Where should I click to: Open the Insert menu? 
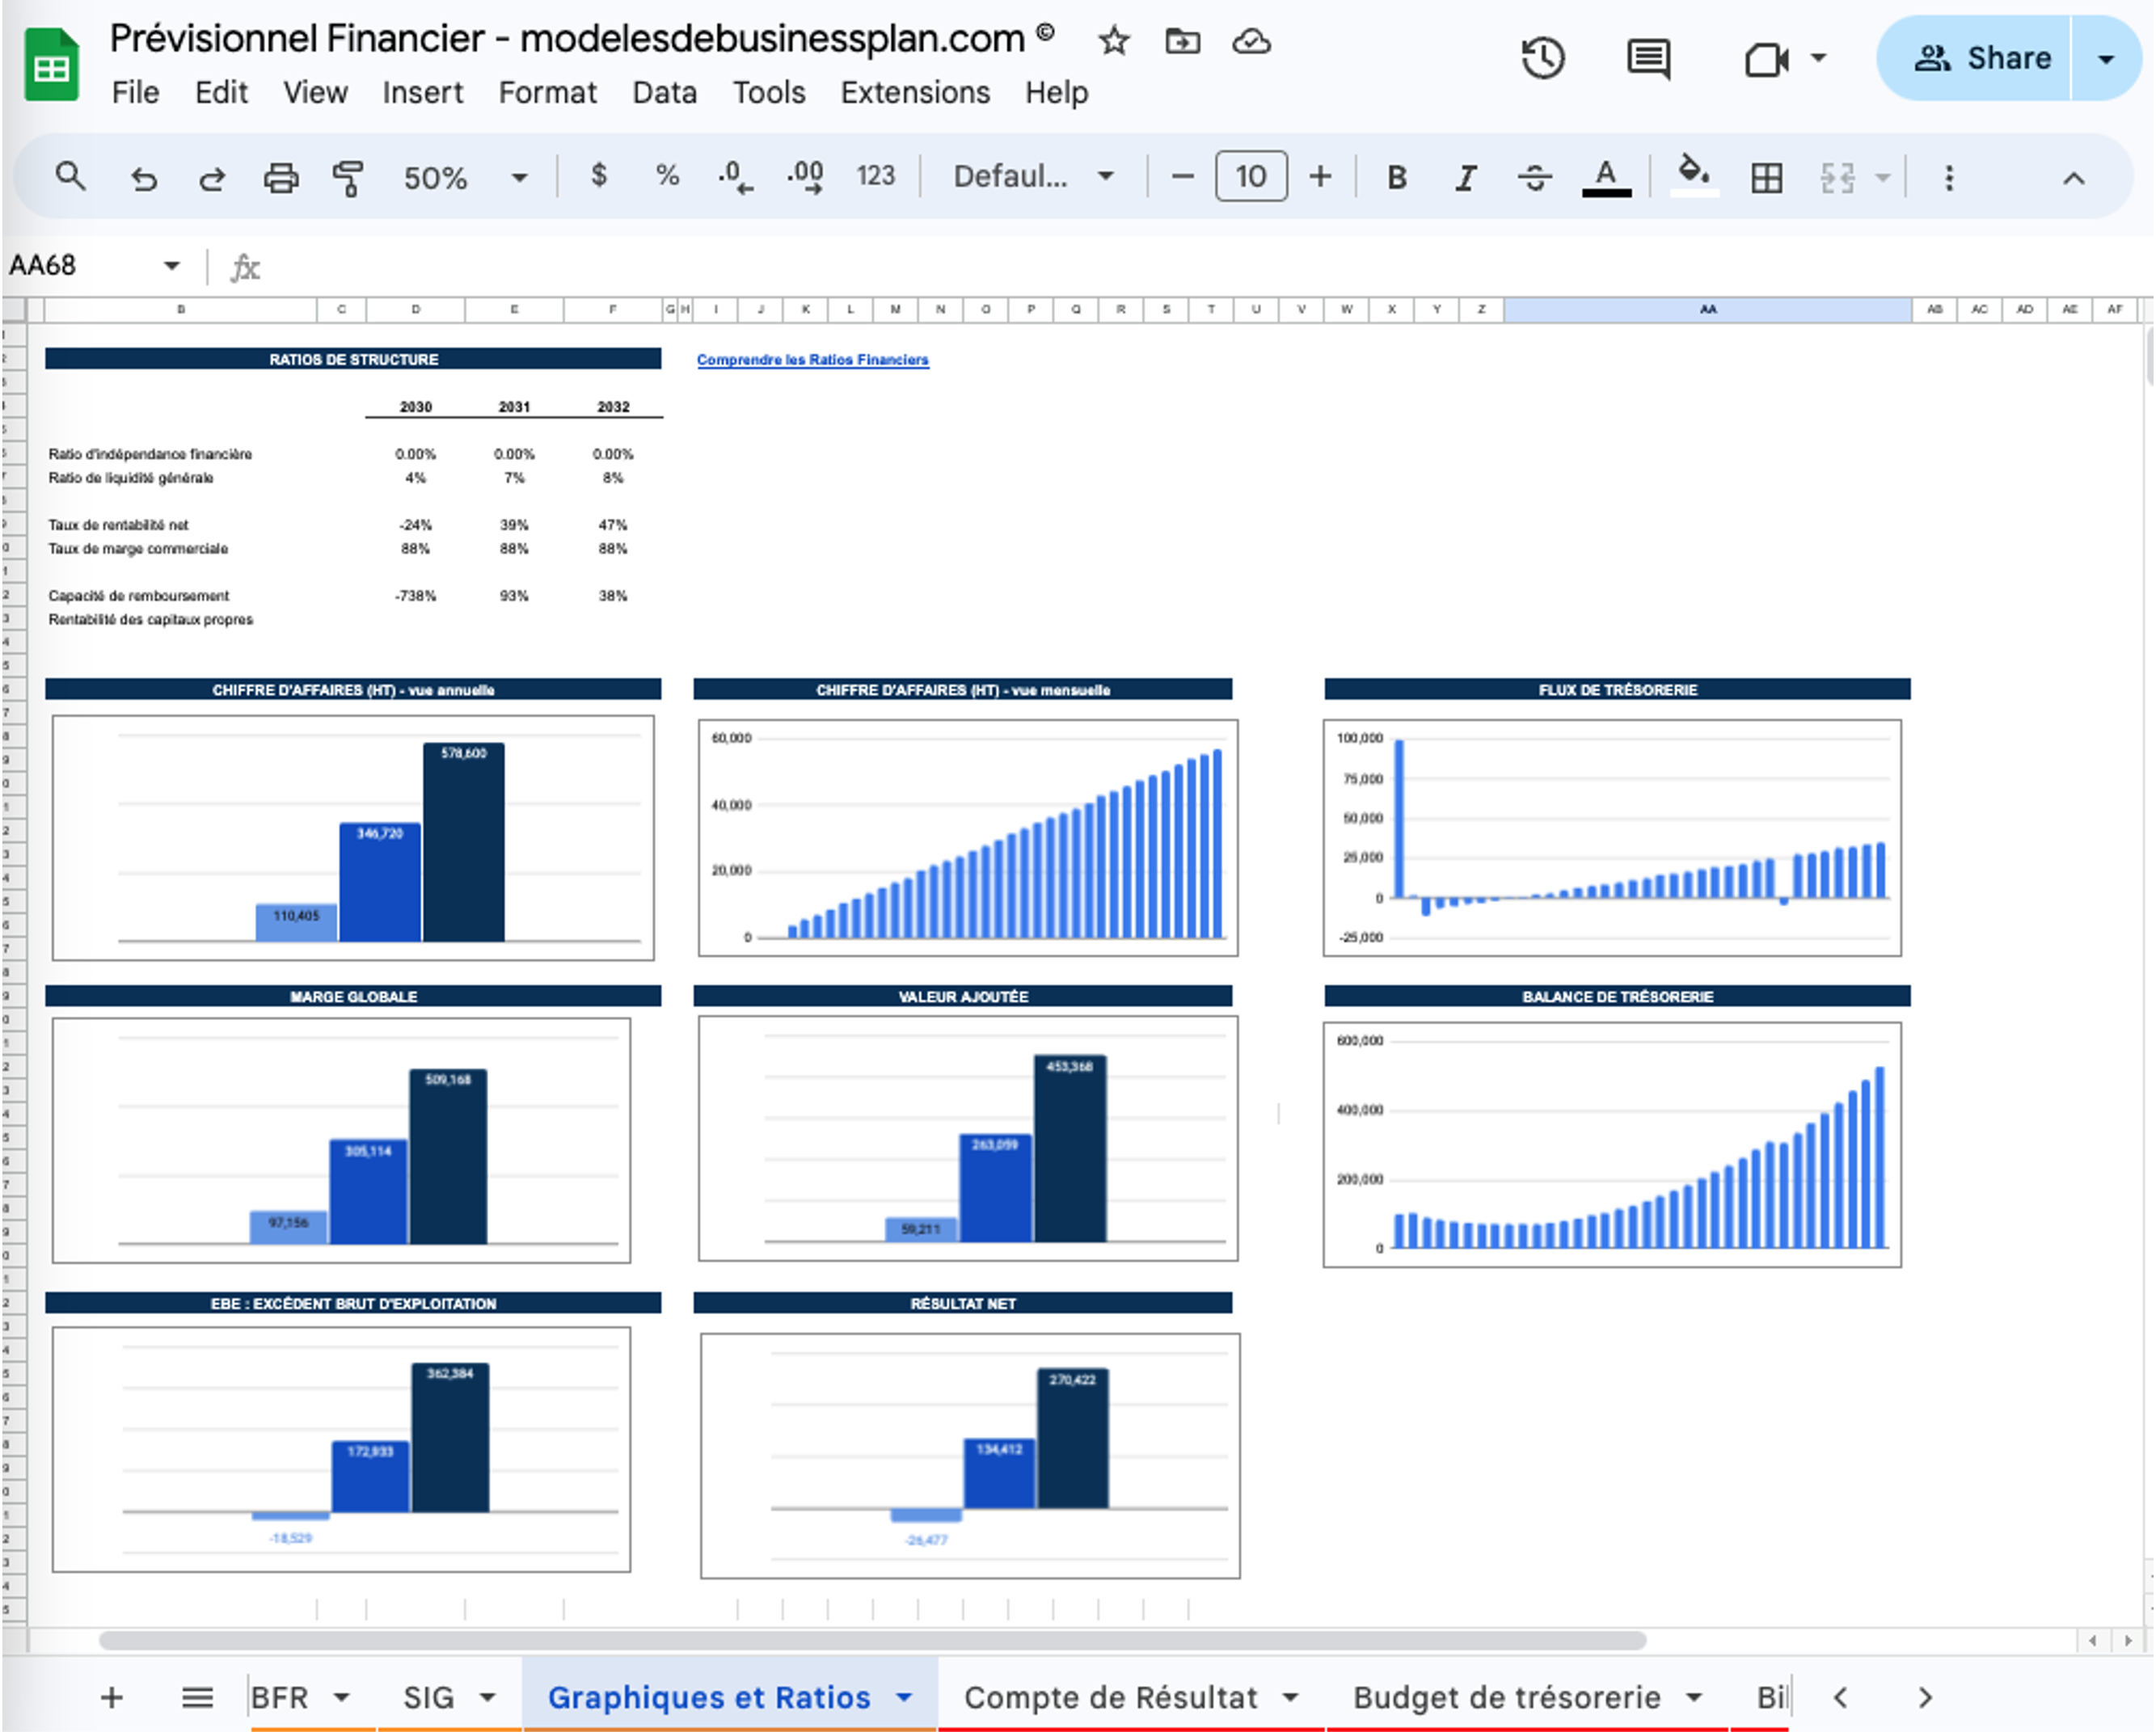click(423, 92)
